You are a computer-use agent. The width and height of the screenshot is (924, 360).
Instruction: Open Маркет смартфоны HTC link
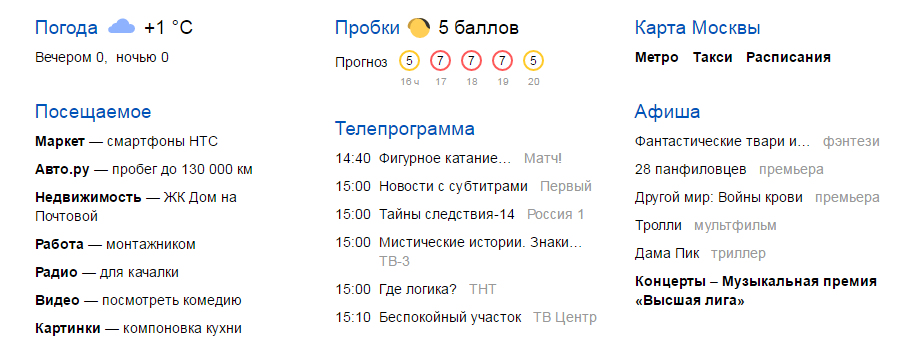click(x=127, y=141)
